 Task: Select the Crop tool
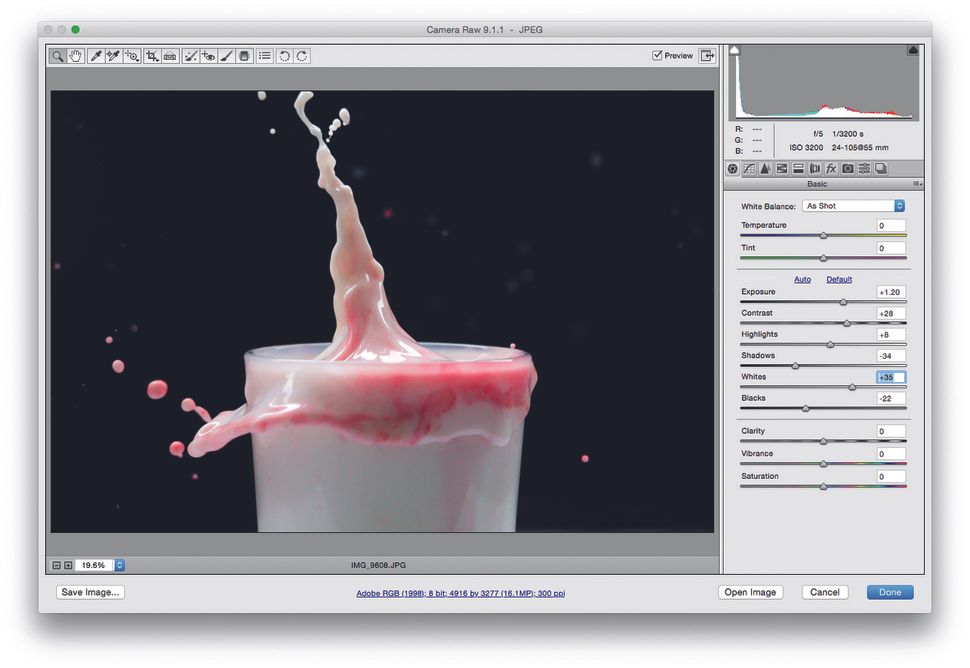click(152, 56)
